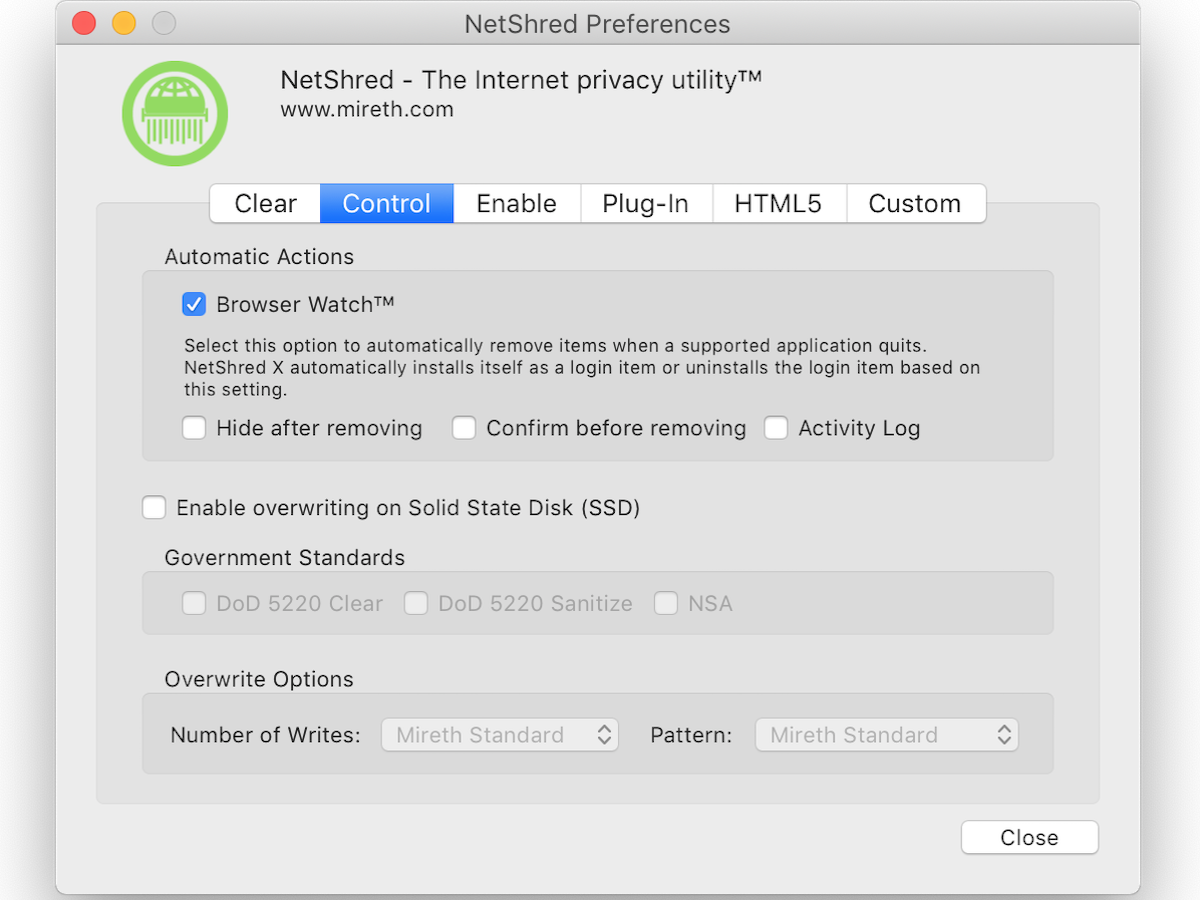Turn on the Activity Log checkbox
This screenshot has height=900, width=1200.
776,429
